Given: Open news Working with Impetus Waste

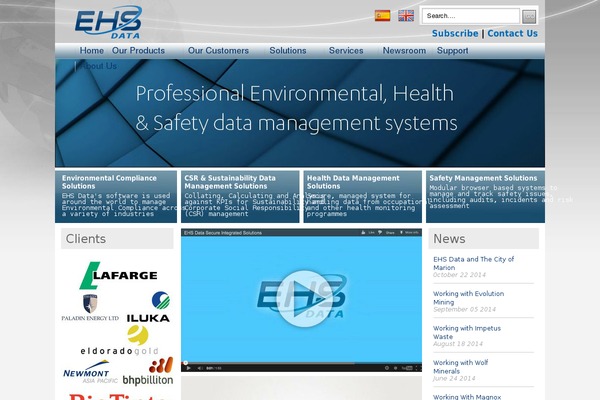Looking at the screenshot, I should point(467,332).
